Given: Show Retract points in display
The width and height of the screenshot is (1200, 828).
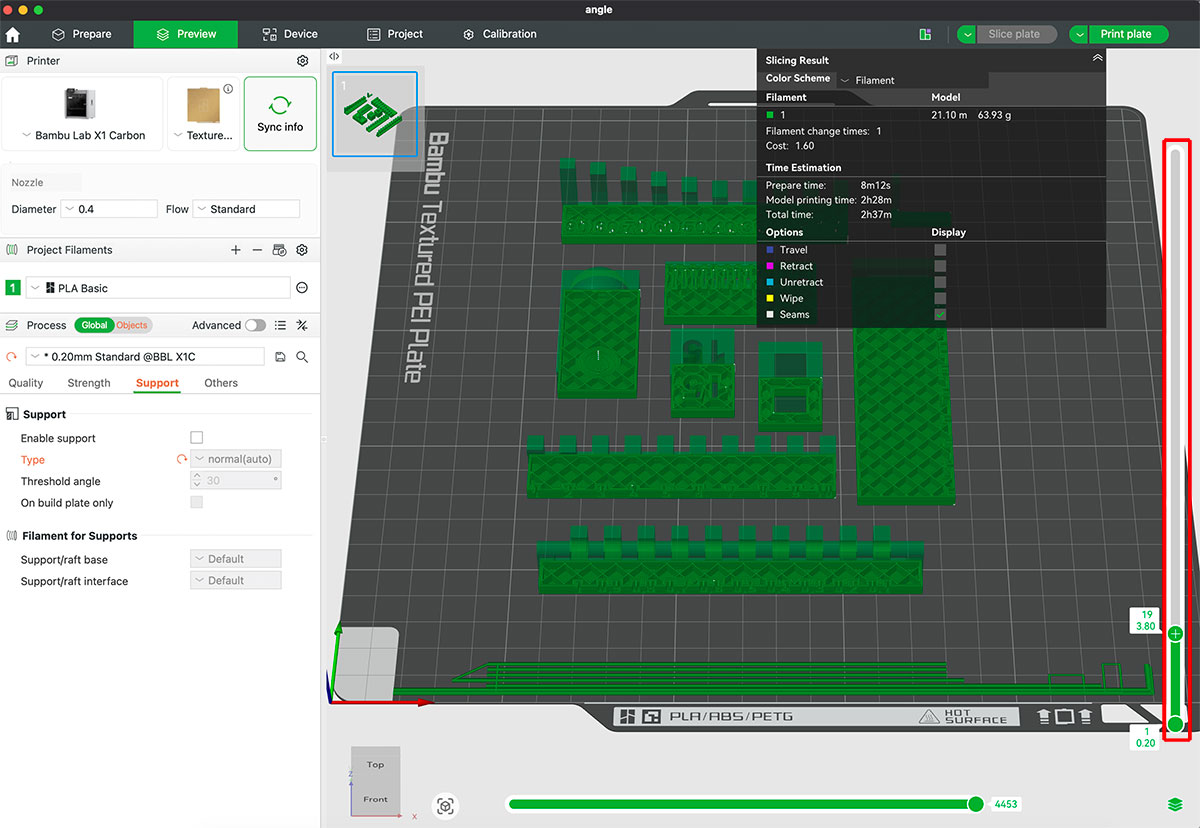Looking at the screenshot, I should [x=940, y=266].
